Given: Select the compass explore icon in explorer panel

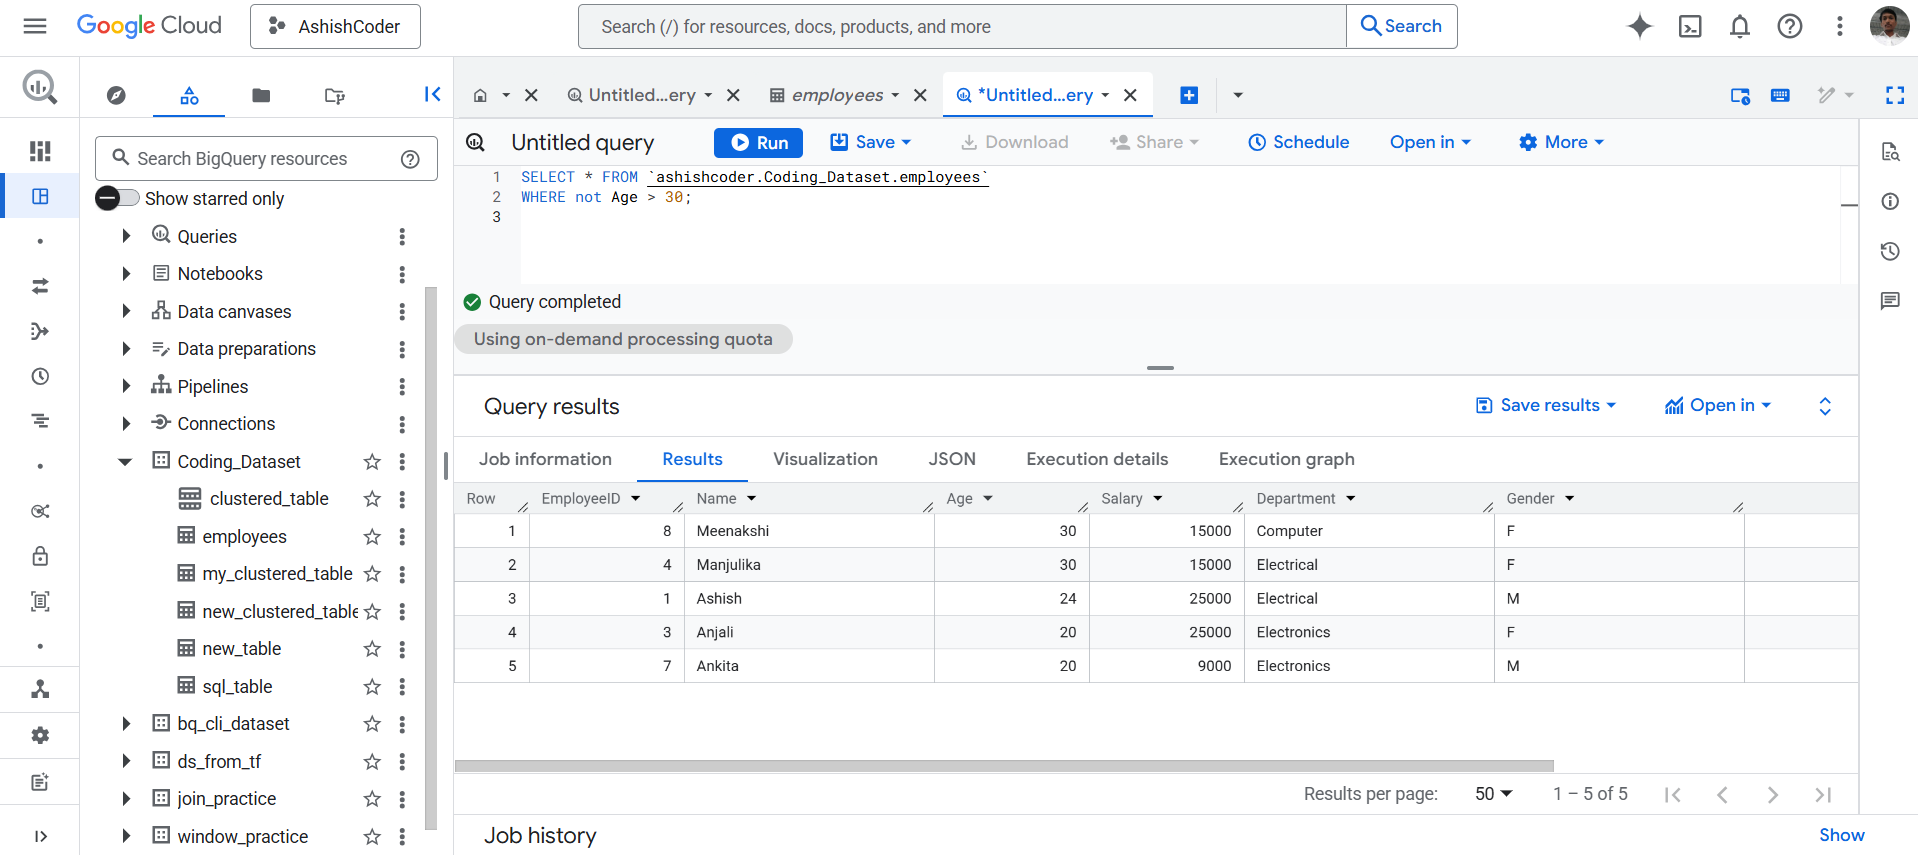Looking at the screenshot, I should [x=116, y=95].
